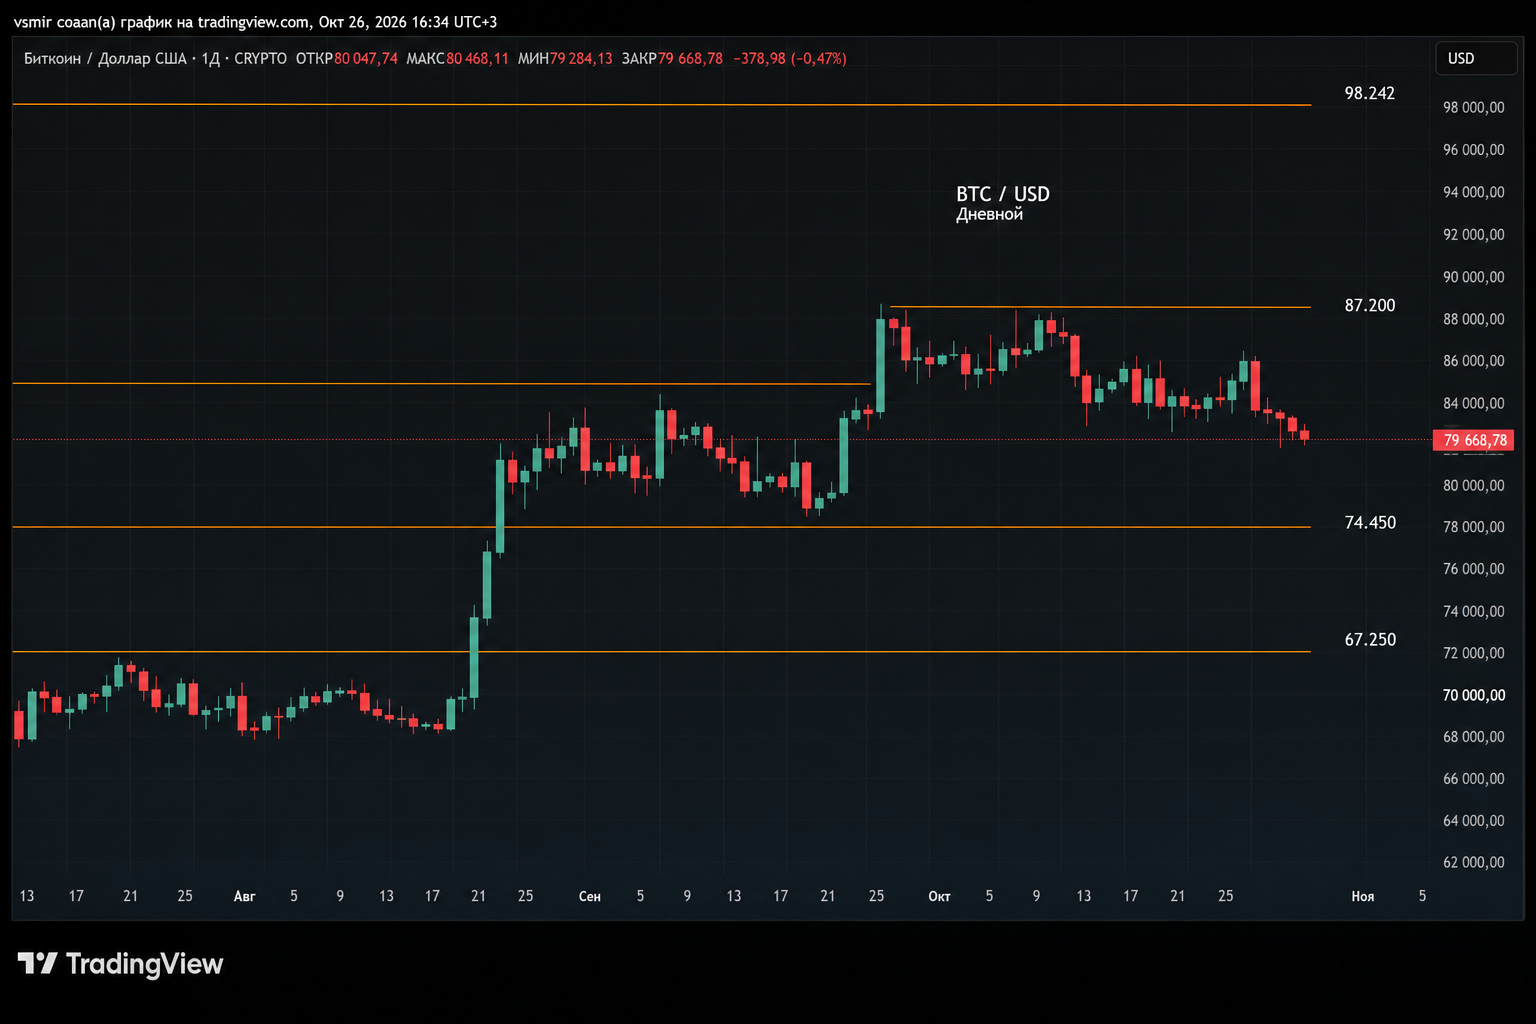This screenshot has height=1024, width=1536.
Task: Click the TradingView logo
Action: (x=121, y=964)
